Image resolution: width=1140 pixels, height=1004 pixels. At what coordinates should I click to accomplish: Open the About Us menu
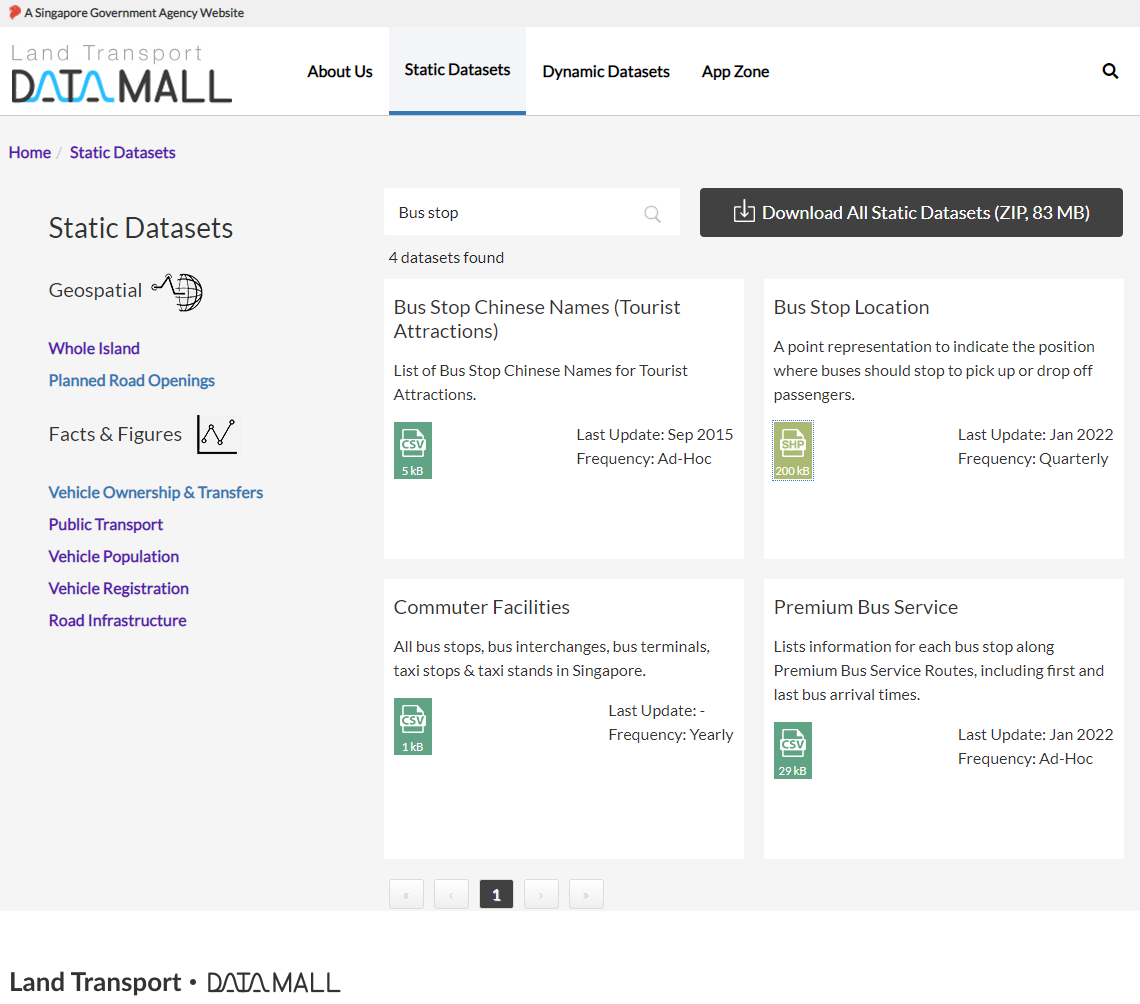[x=339, y=71]
